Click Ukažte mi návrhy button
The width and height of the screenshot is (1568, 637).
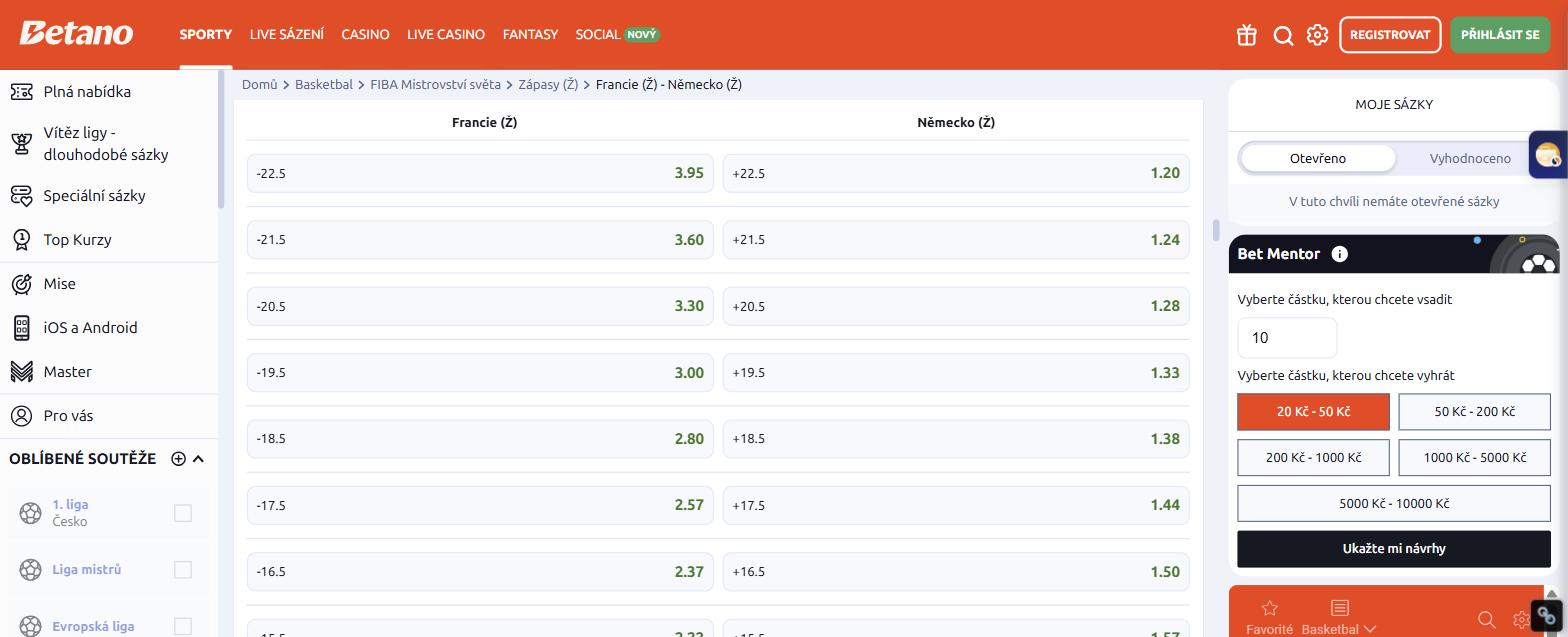coord(1394,549)
